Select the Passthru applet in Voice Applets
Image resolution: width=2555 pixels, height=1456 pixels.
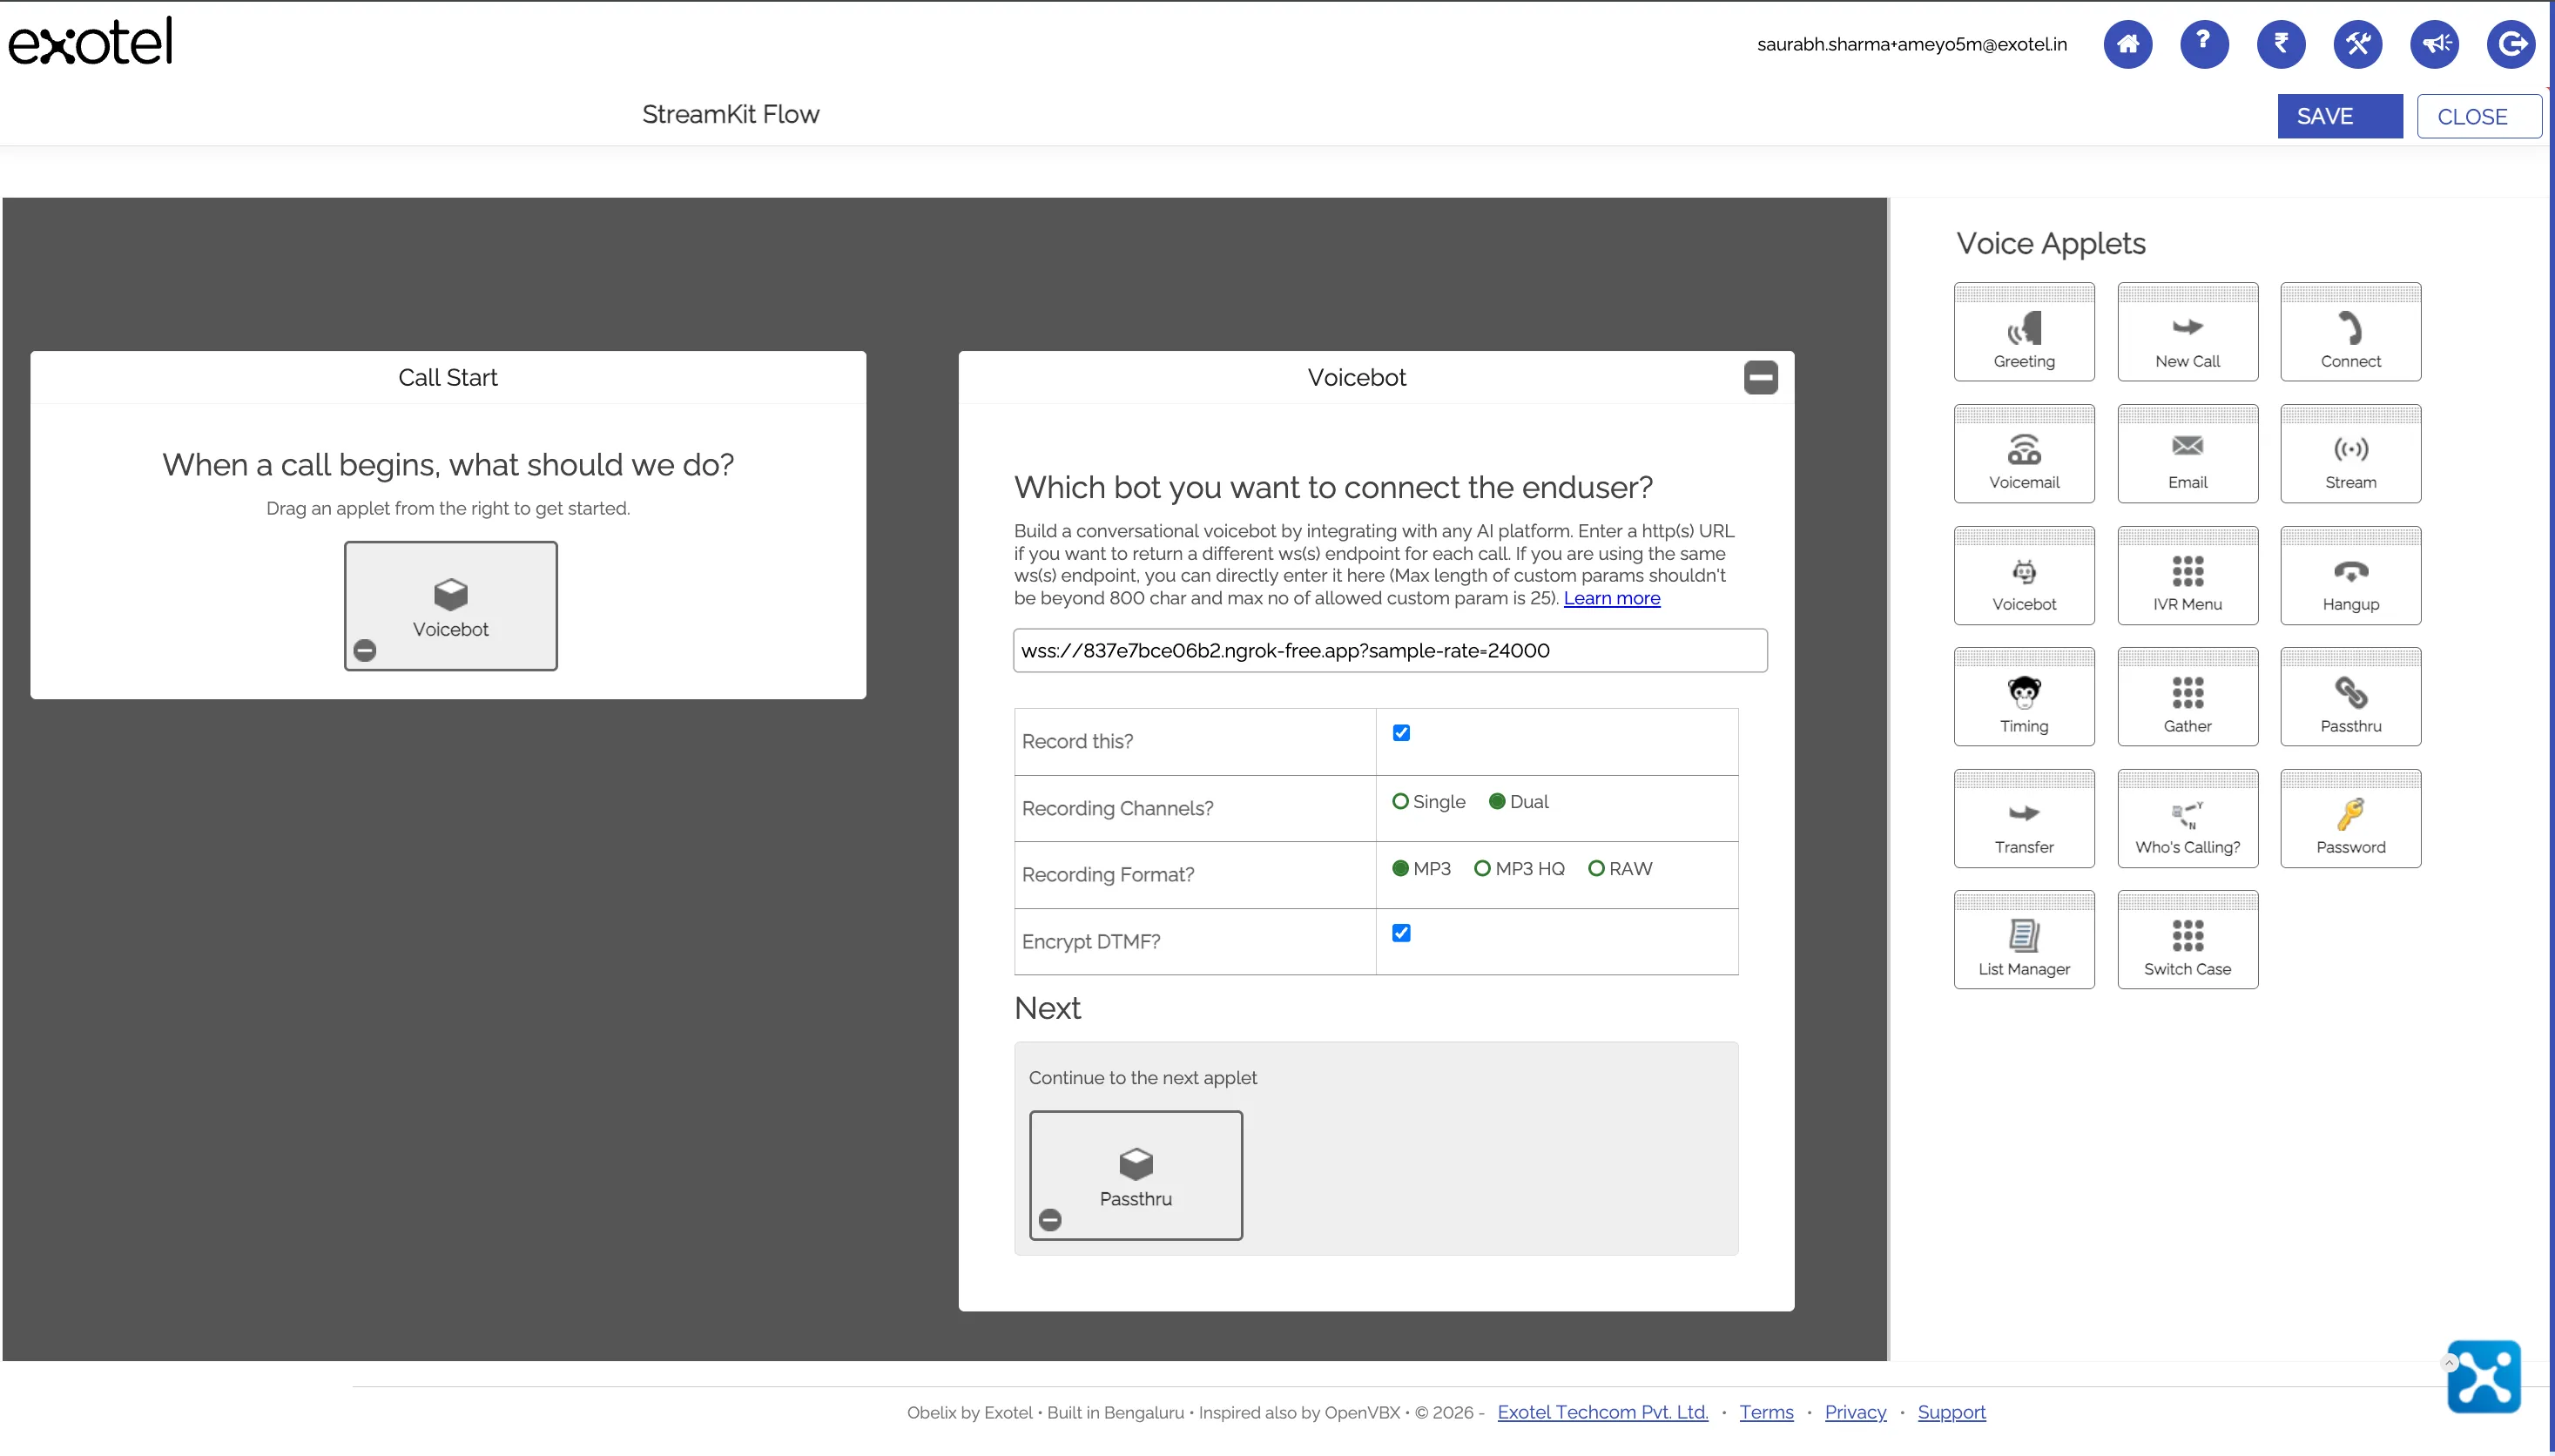[2350, 697]
